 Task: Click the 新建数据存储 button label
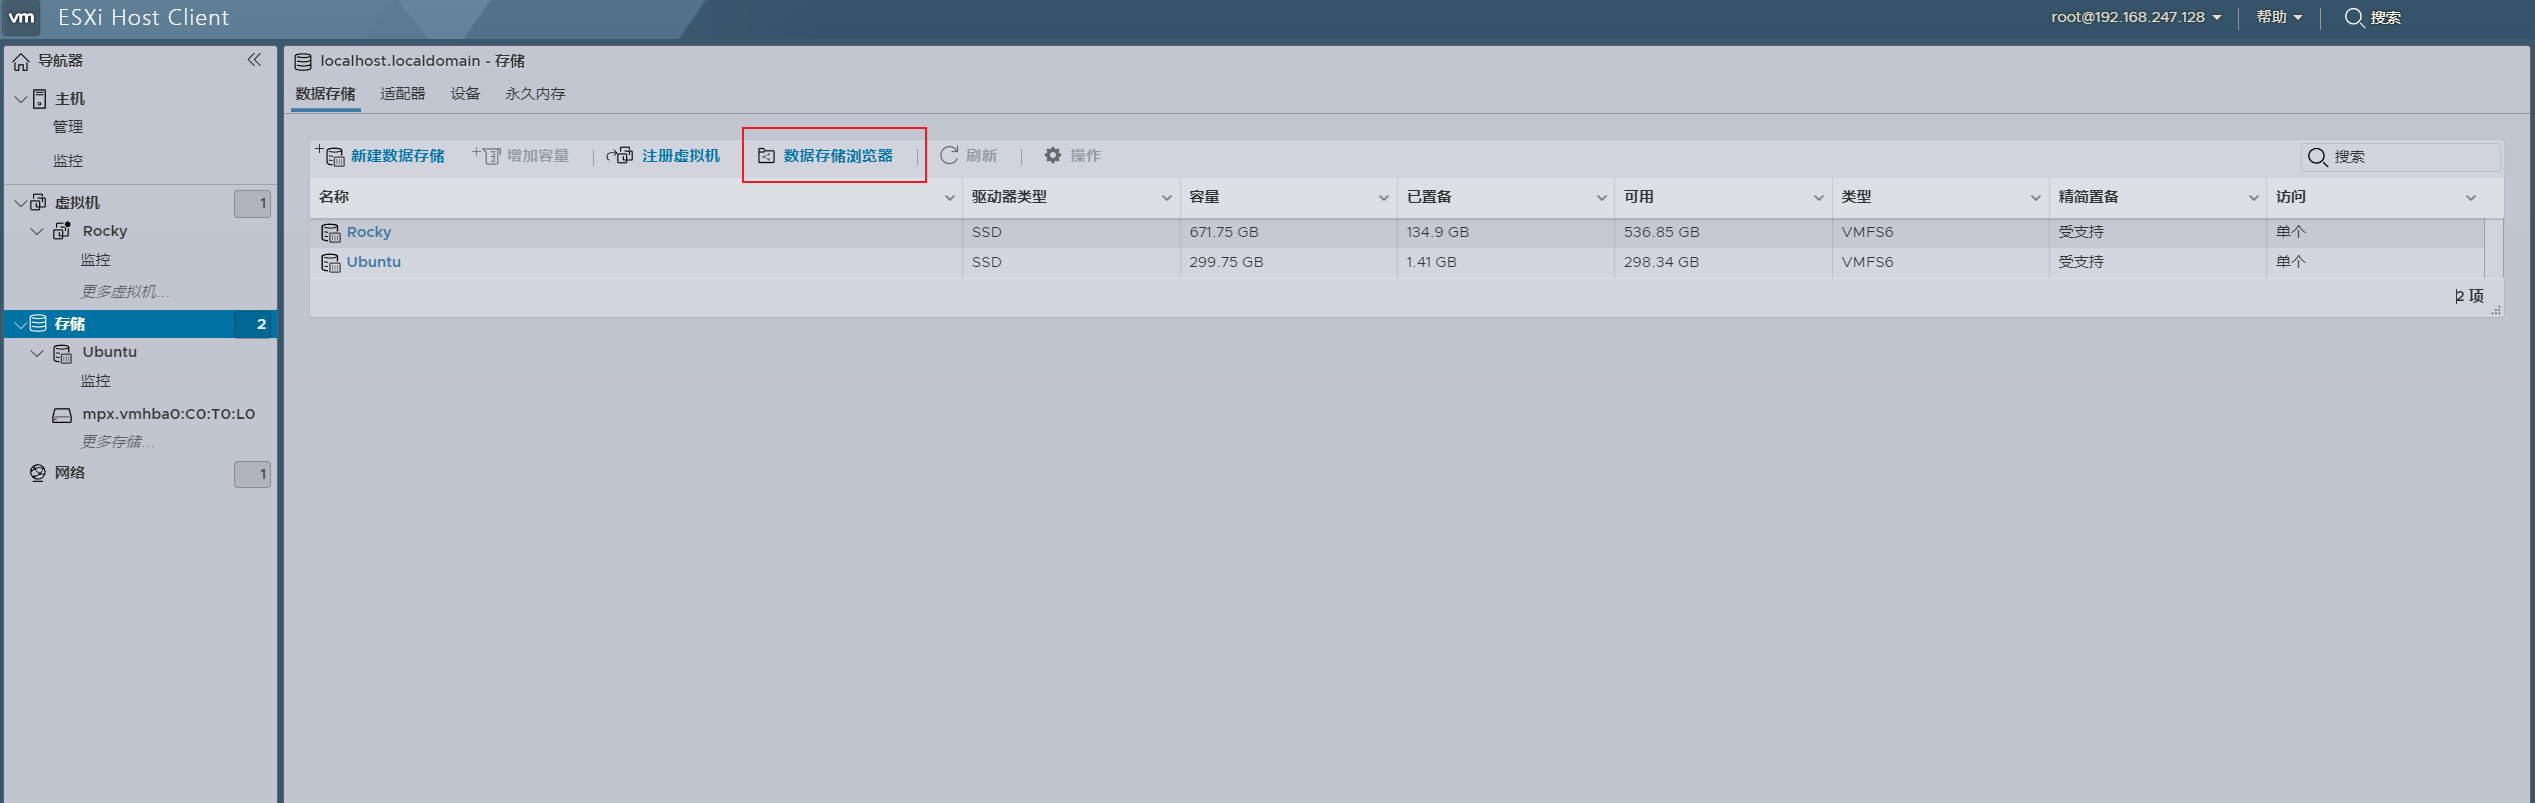click(x=397, y=156)
